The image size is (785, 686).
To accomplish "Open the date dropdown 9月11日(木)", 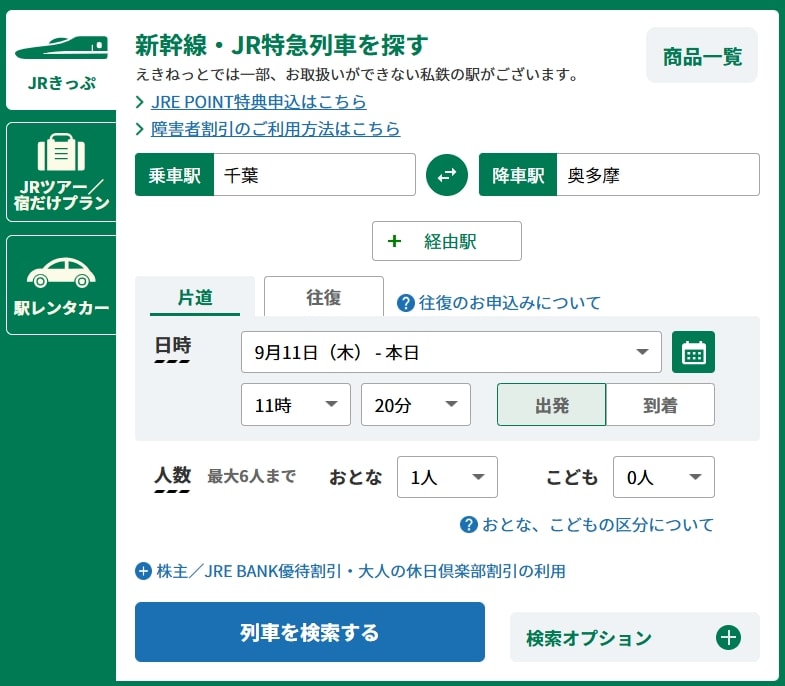I will pyautogui.click(x=451, y=352).
